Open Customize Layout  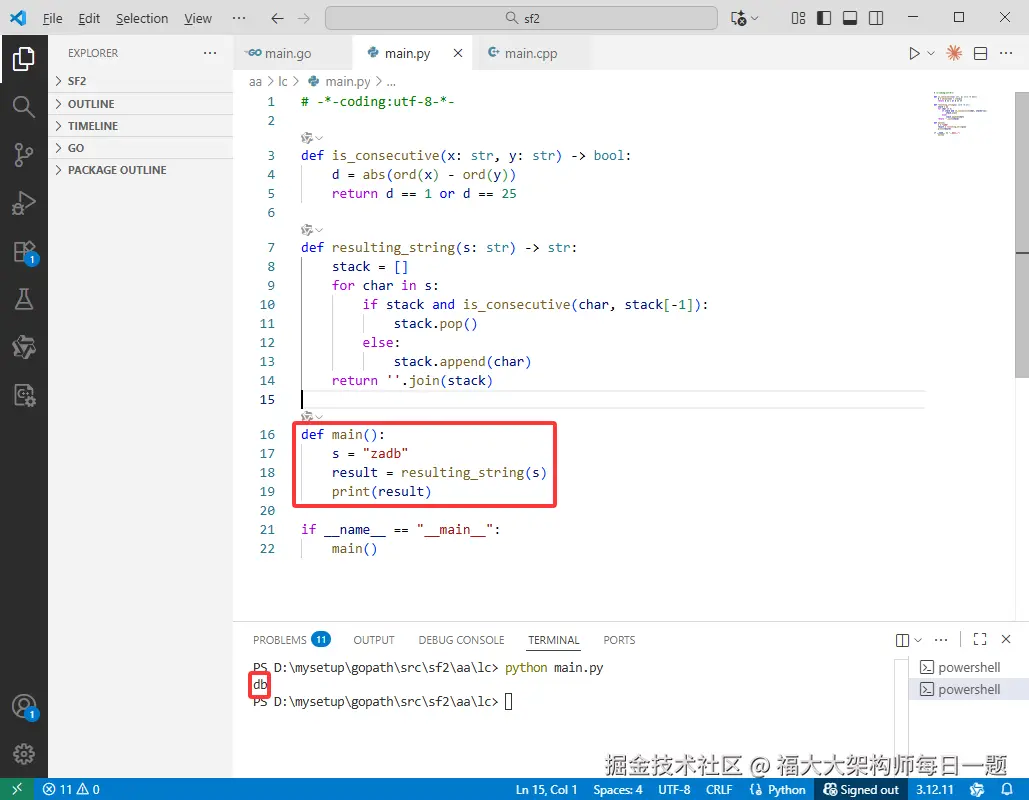pos(798,18)
